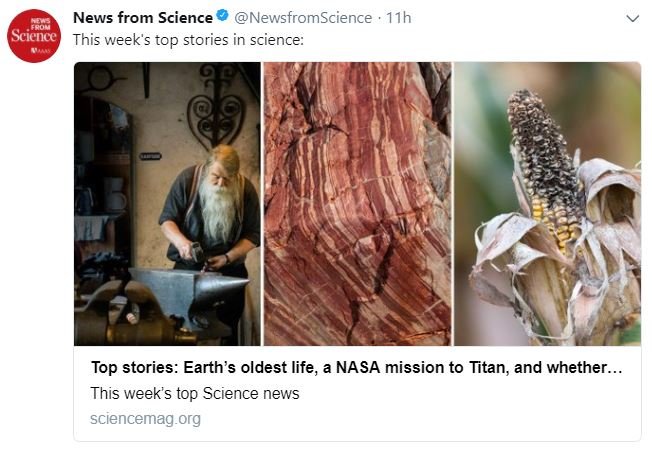The height and width of the screenshot is (450, 652).
Task: Open tweet options caret menu
Action: (631, 18)
